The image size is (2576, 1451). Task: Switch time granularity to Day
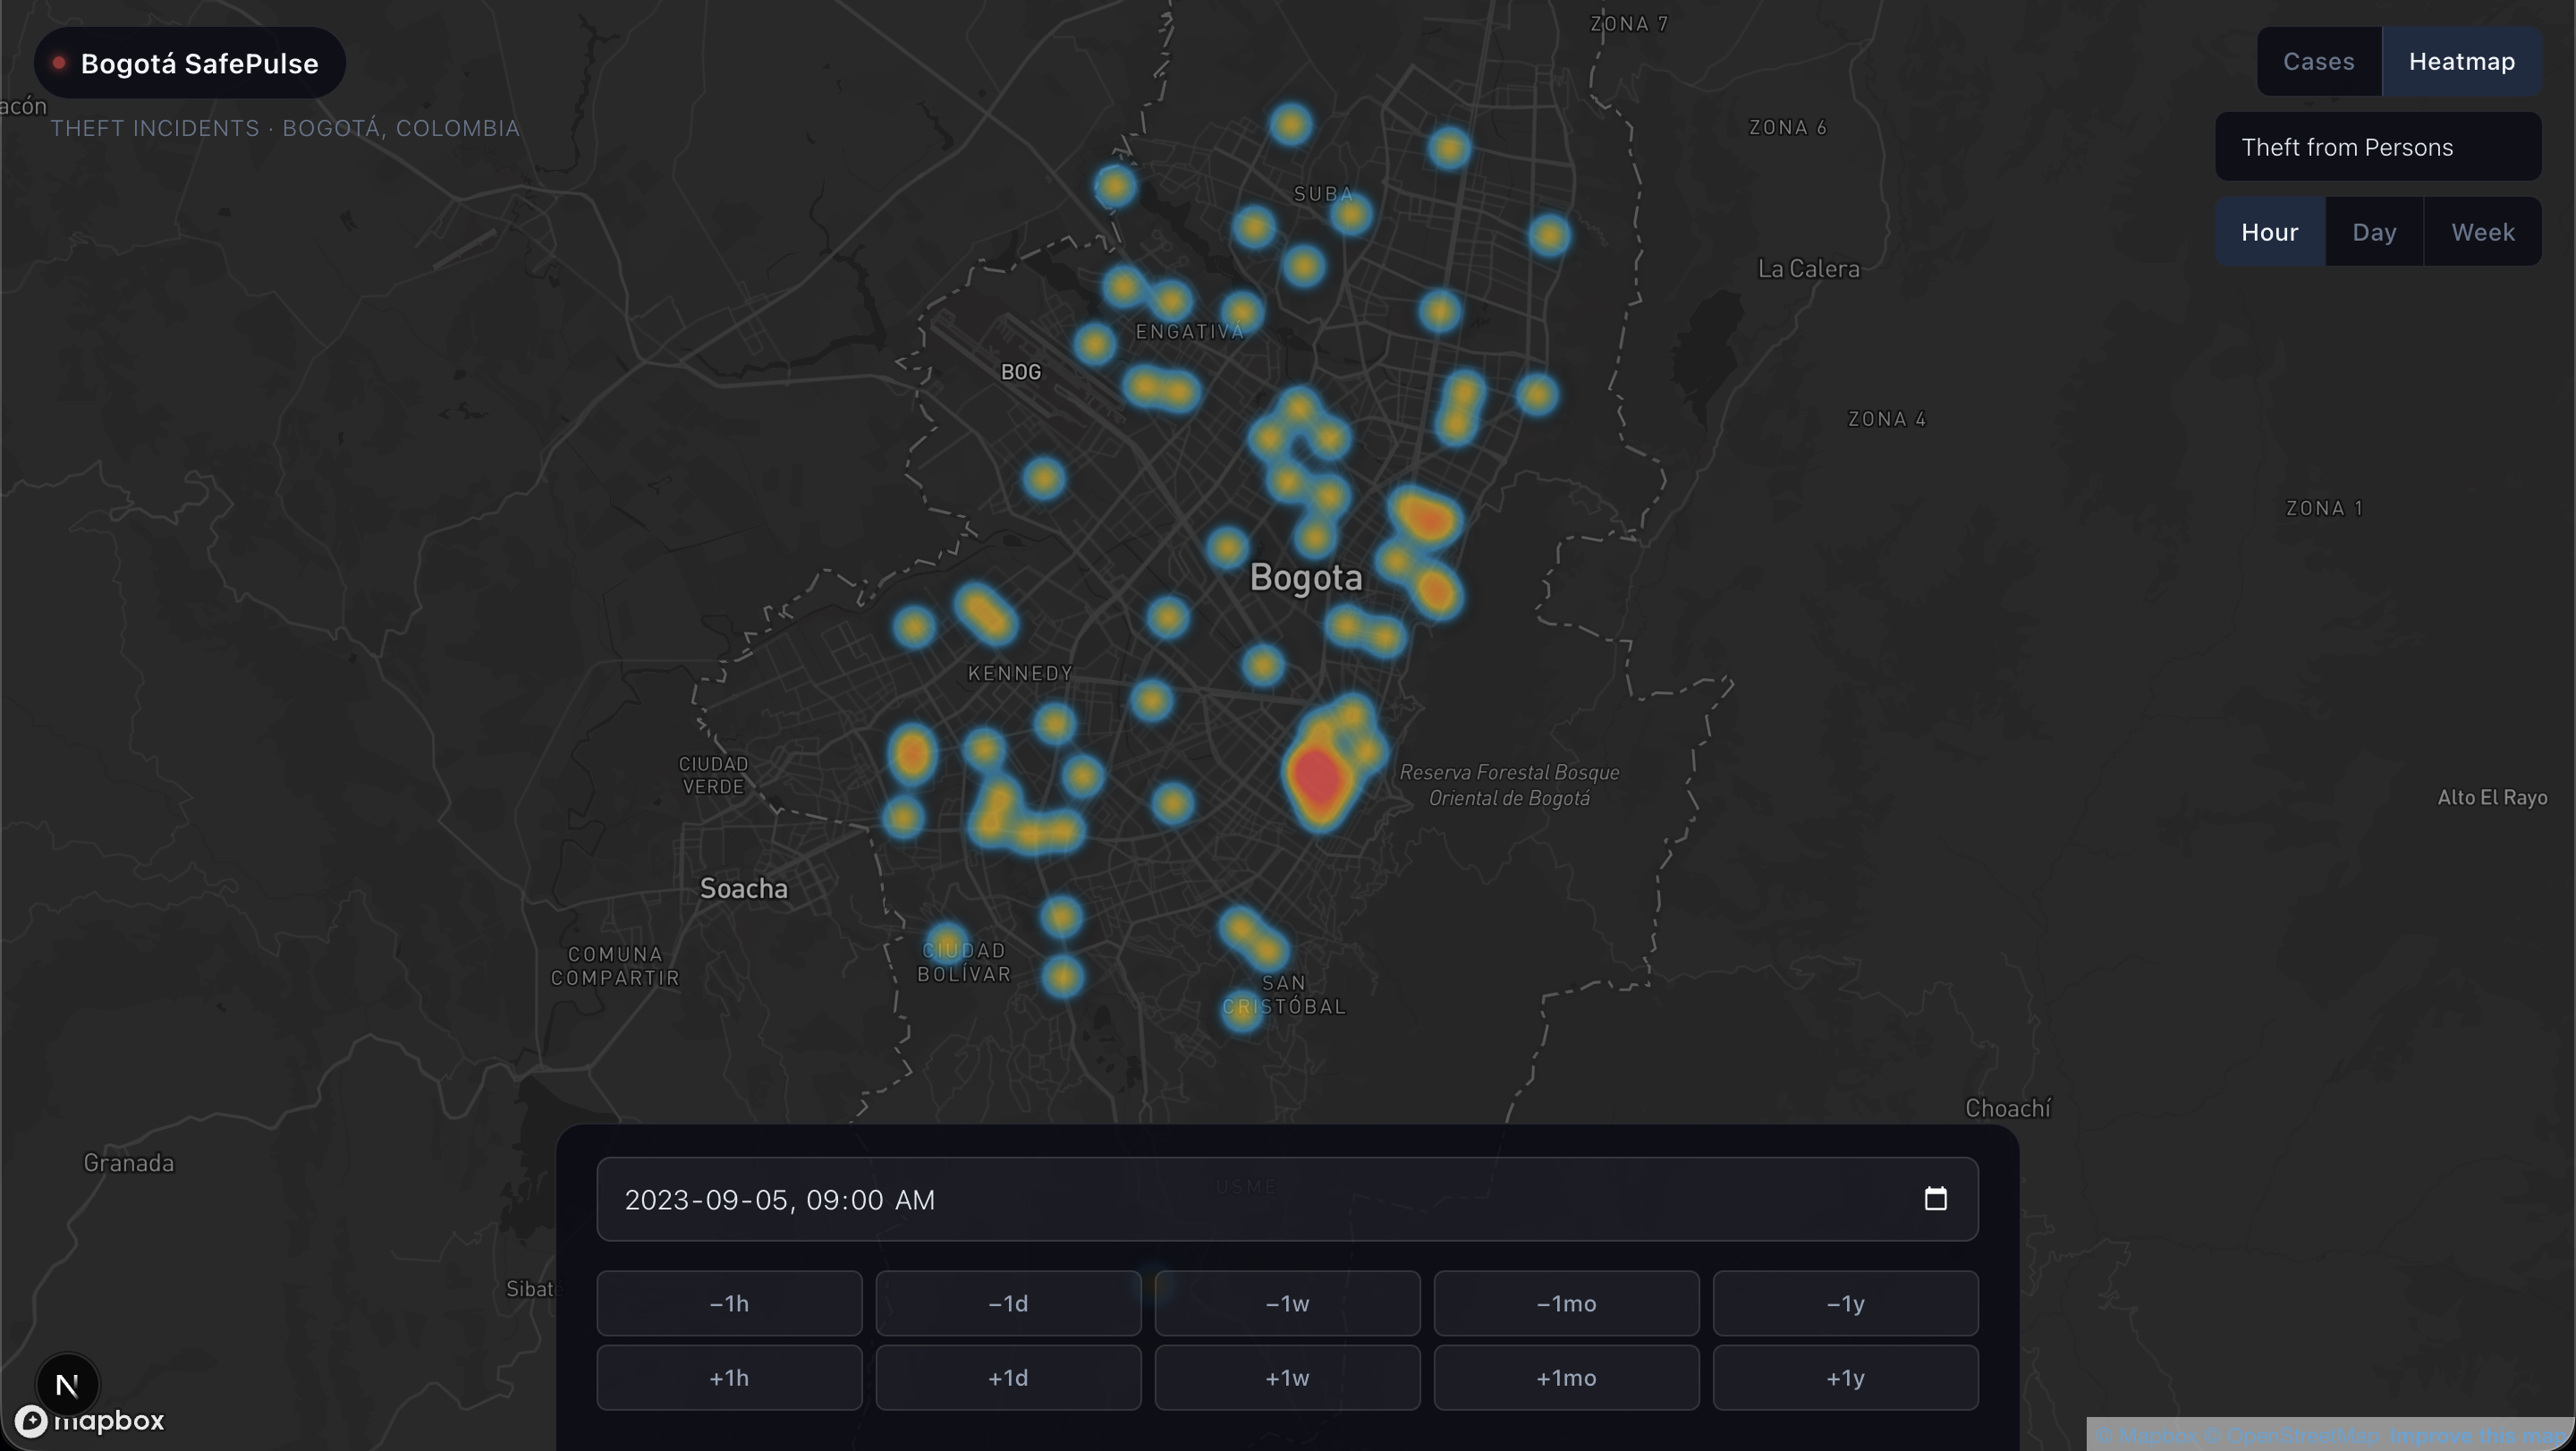(x=2374, y=231)
